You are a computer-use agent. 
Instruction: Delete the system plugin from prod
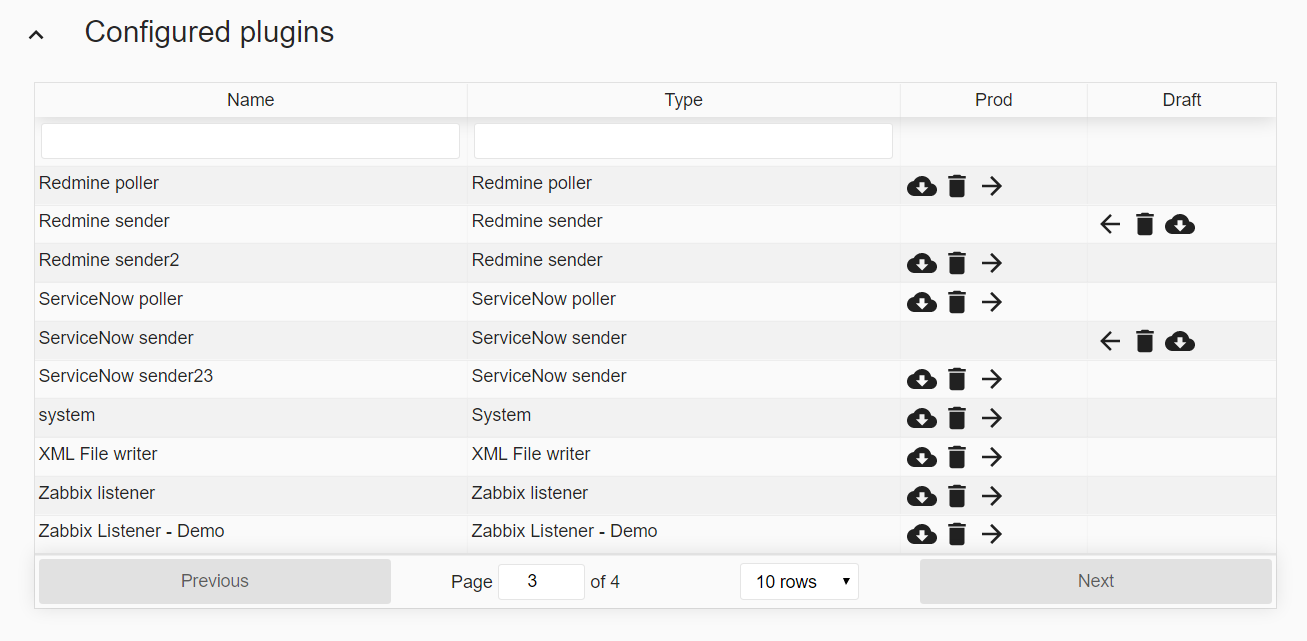957,418
